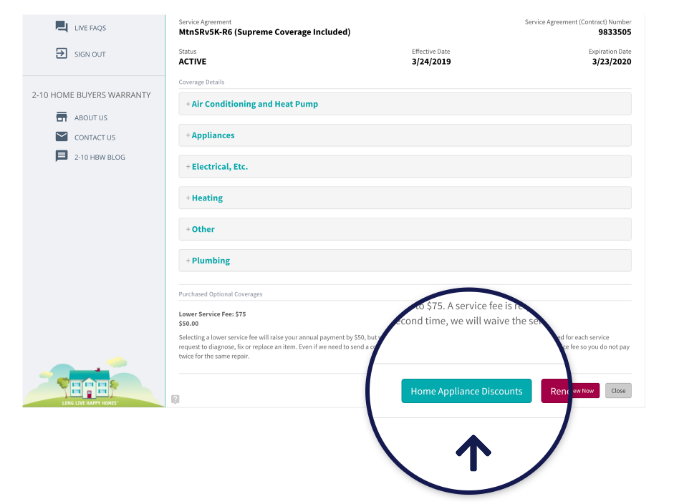
Task: Go to the 2-10 HBW Blog link
Action: [100, 157]
